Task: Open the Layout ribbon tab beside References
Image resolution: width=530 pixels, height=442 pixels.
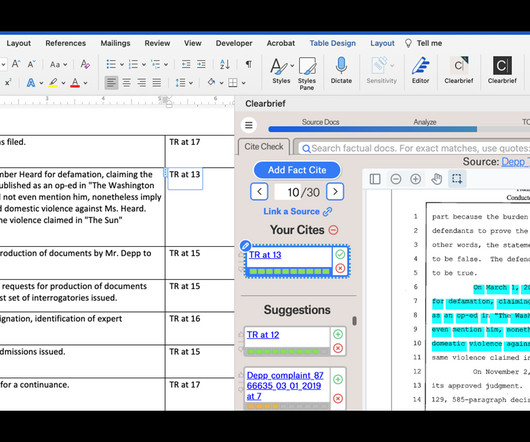Action: click(19, 43)
